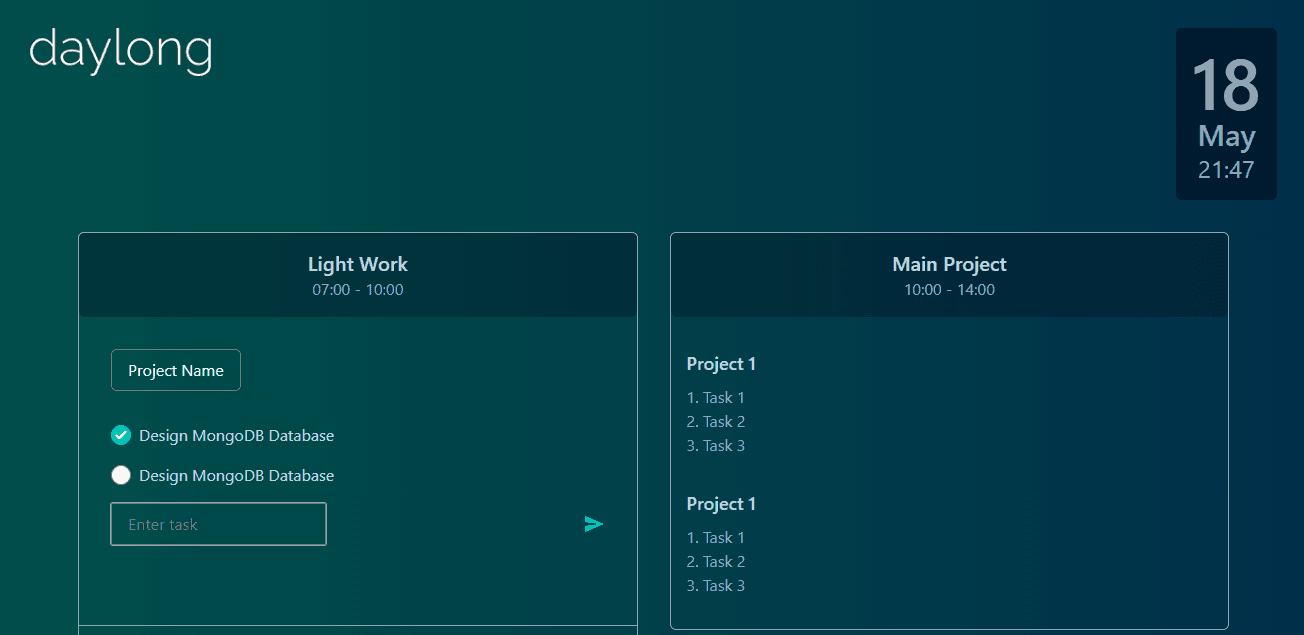1304x635 pixels.
Task: Click Task 2 under the second Project 1
Action: tap(716, 562)
